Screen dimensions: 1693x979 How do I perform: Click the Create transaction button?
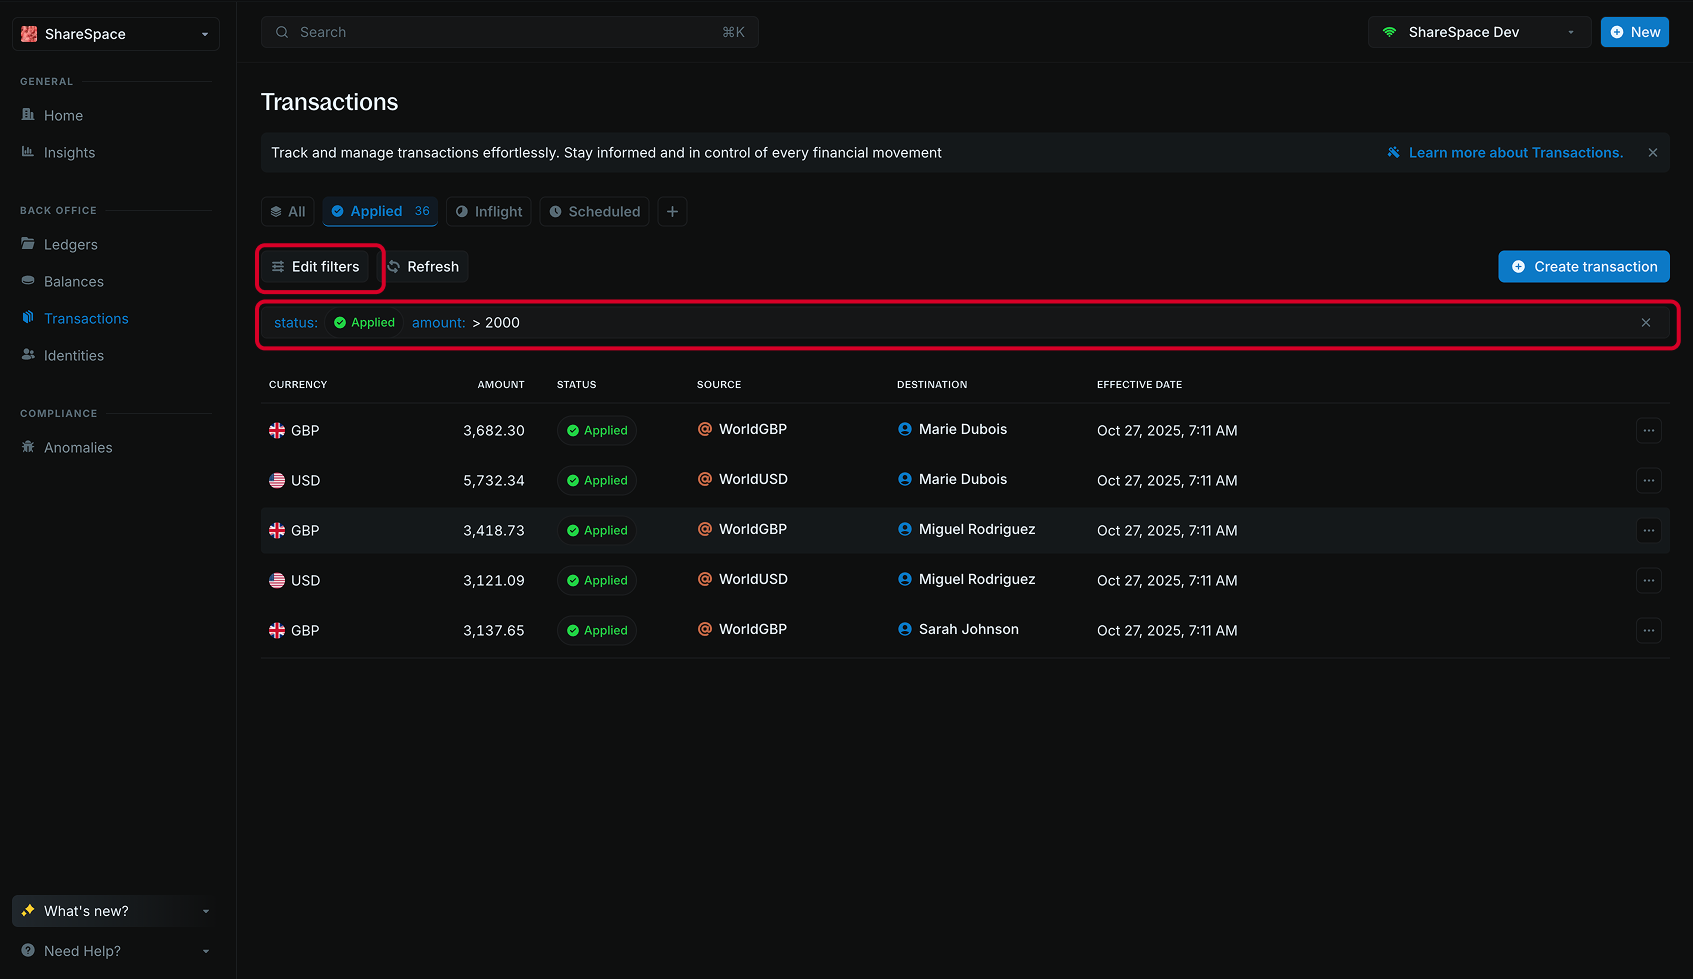pos(1583,266)
